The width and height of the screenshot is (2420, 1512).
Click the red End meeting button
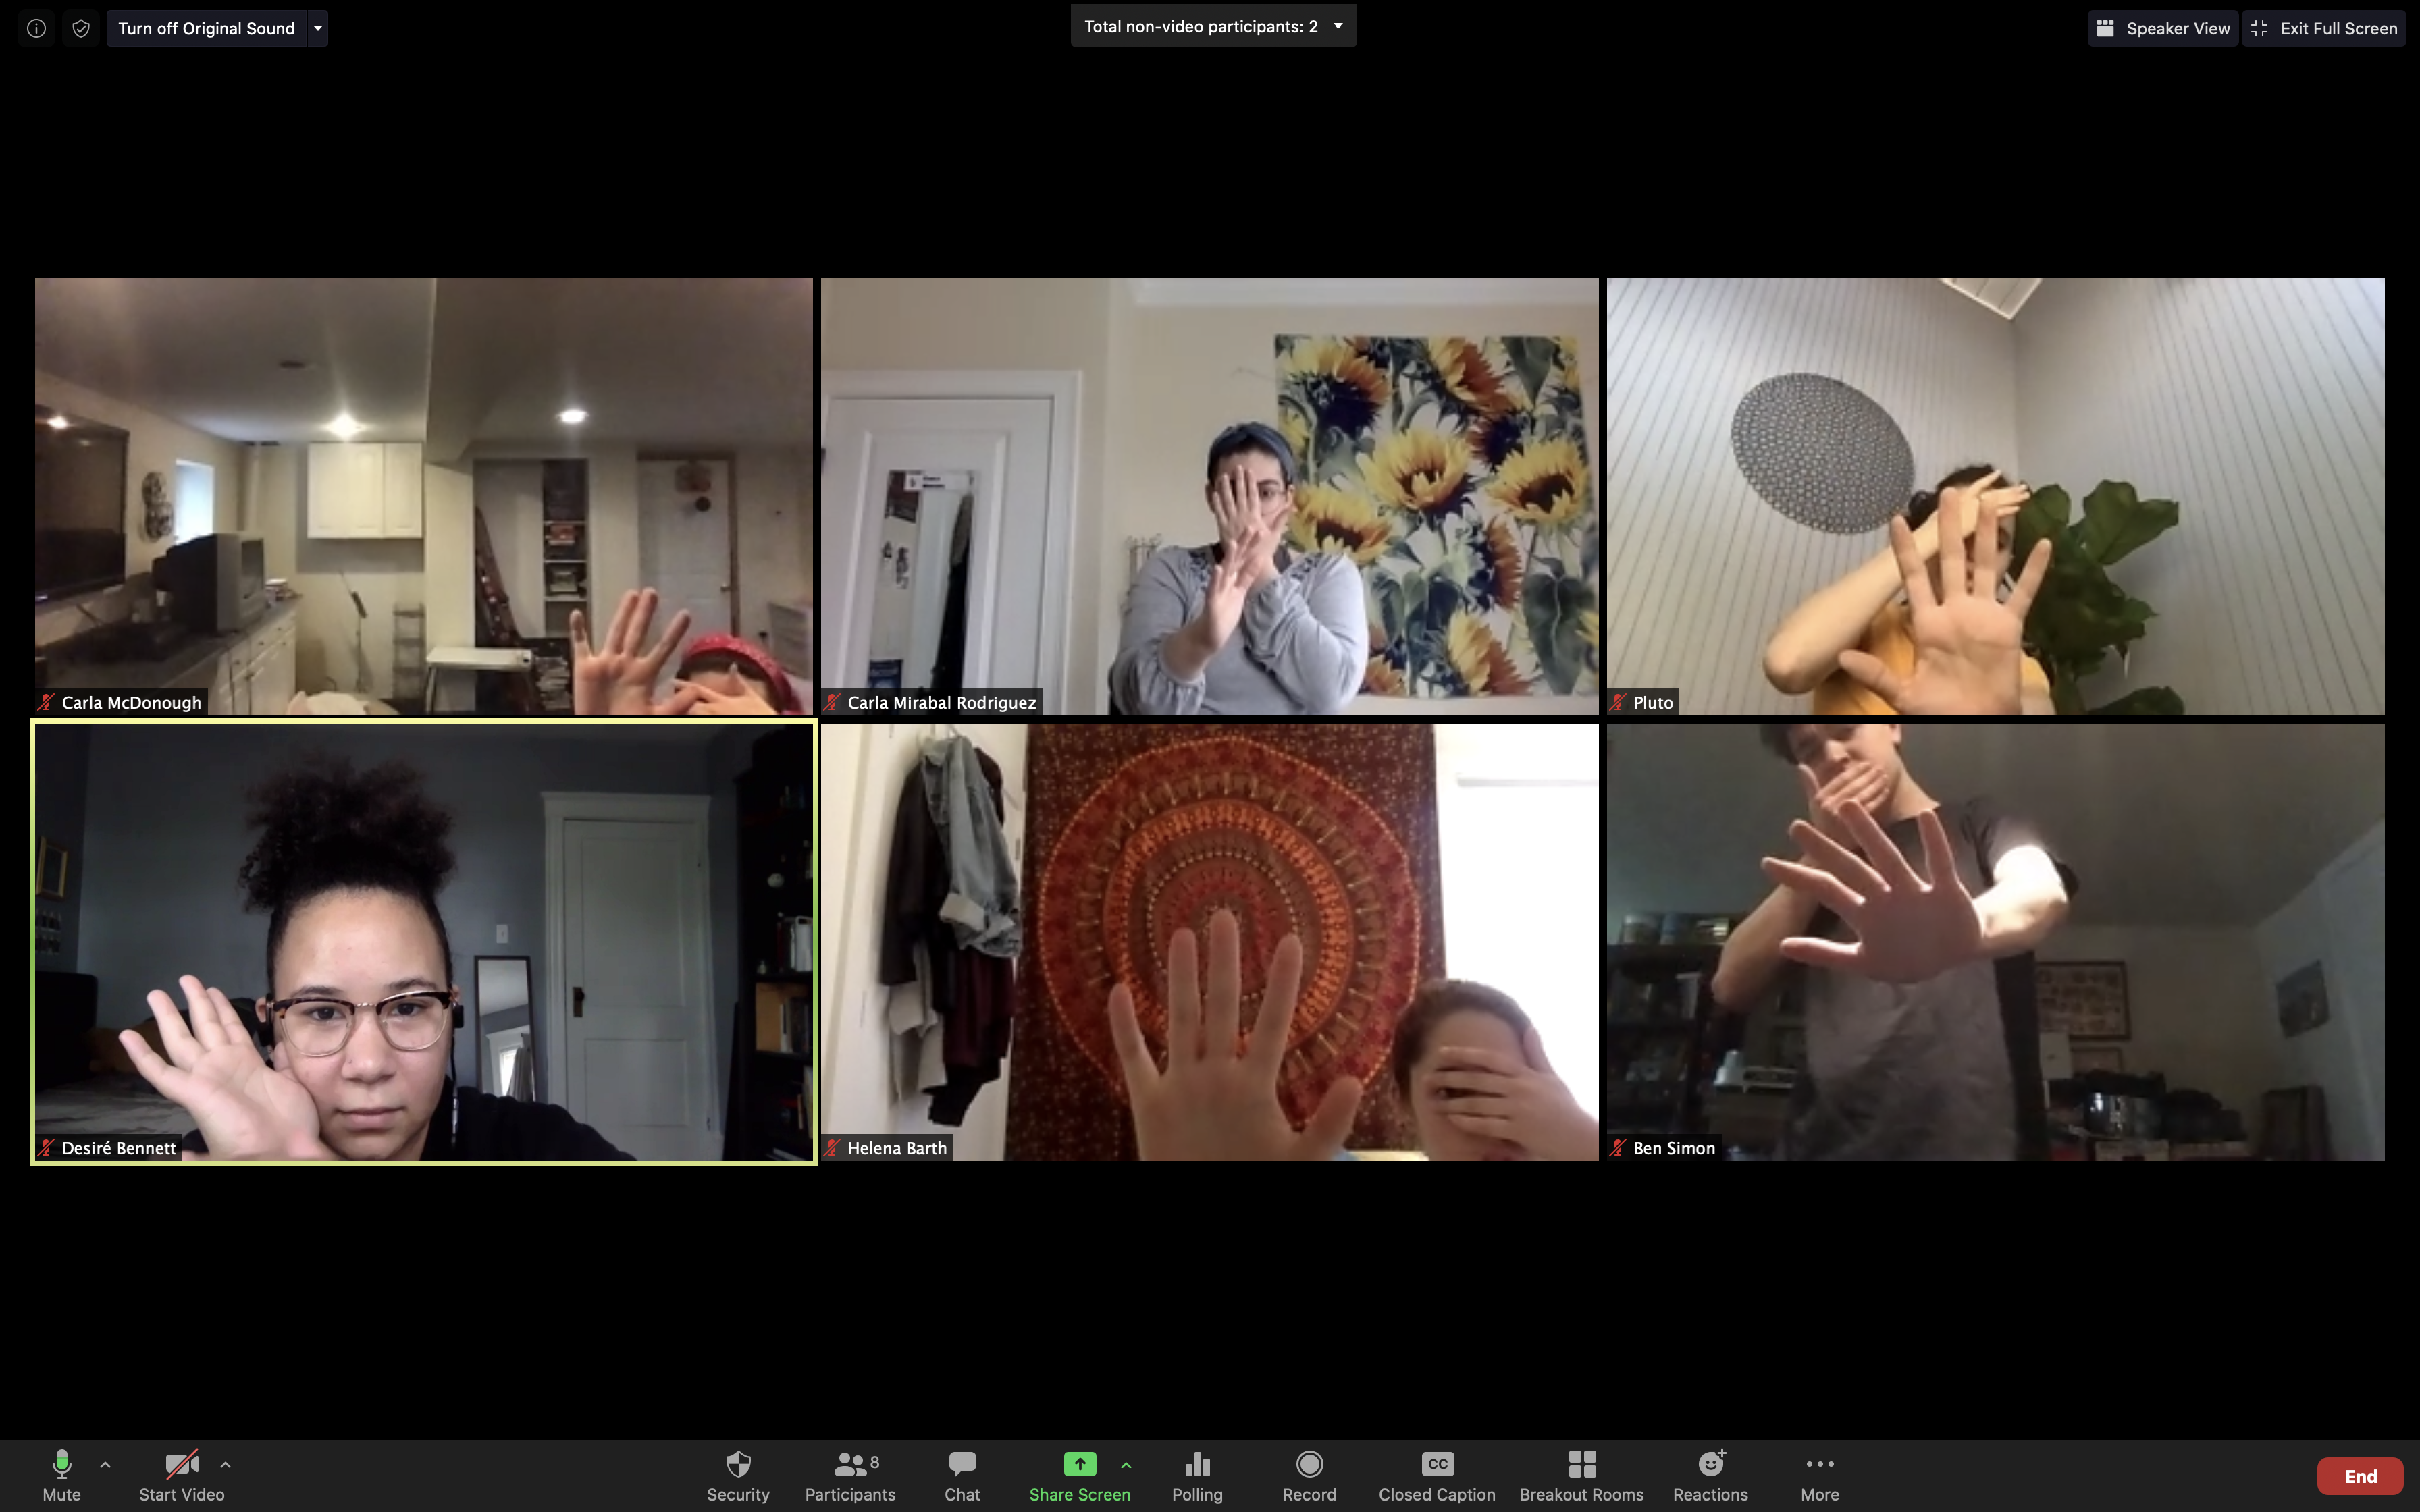coord(2360,1476)
